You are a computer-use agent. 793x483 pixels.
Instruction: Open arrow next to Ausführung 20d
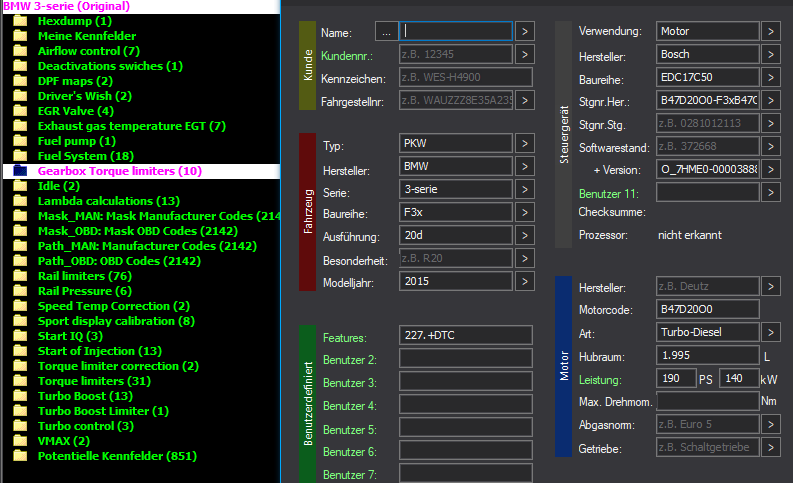pos(525,236)
